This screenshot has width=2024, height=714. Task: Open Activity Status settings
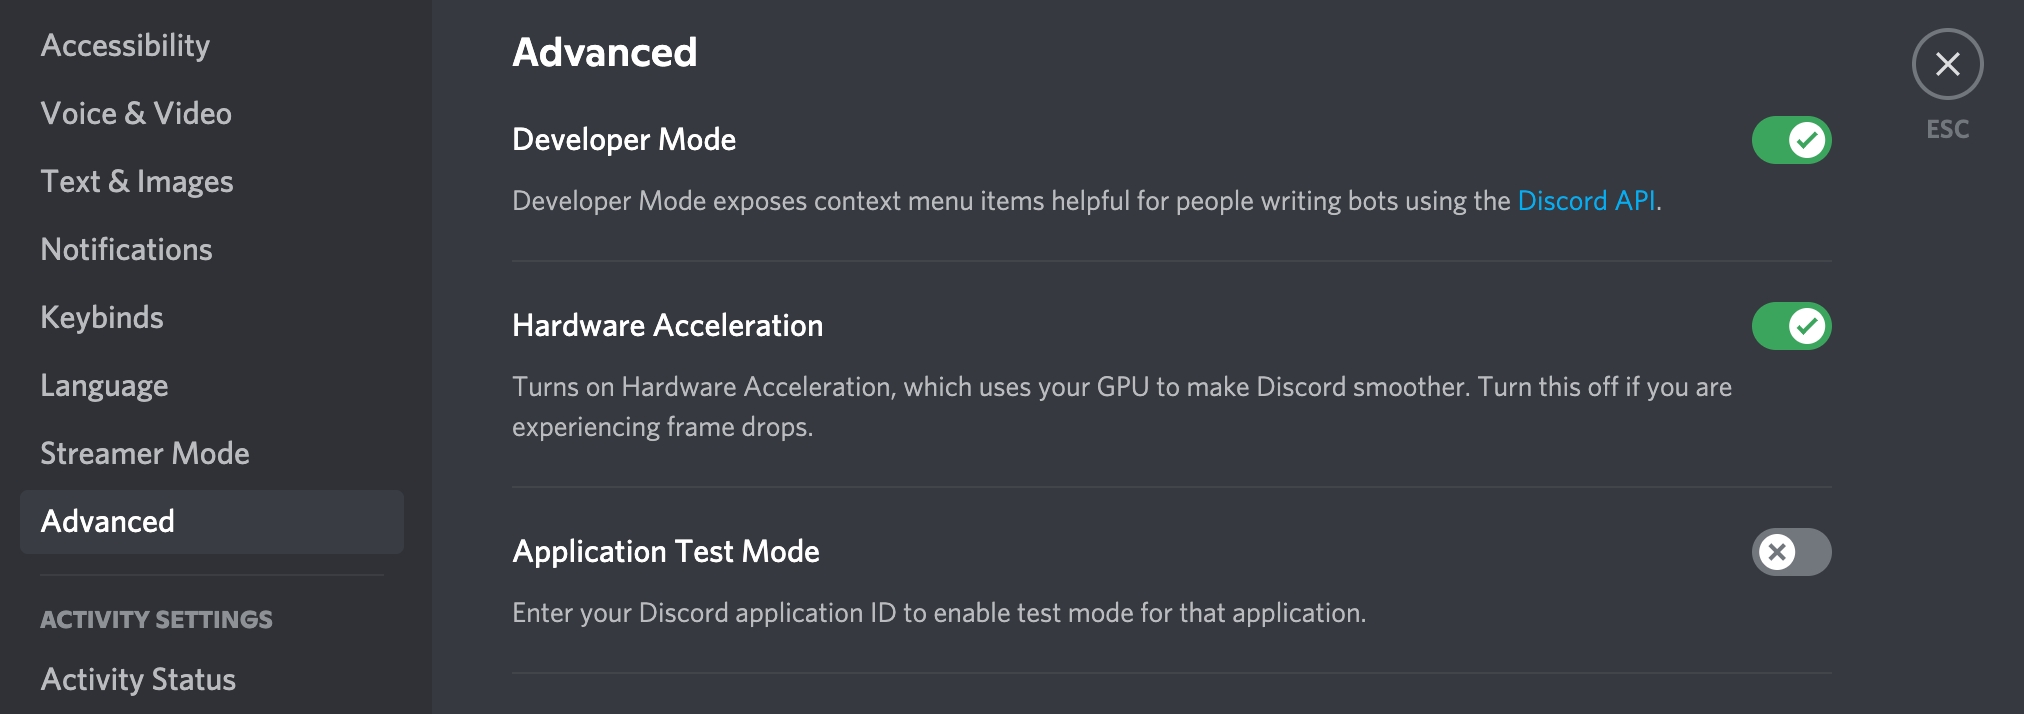click(138, 680)
